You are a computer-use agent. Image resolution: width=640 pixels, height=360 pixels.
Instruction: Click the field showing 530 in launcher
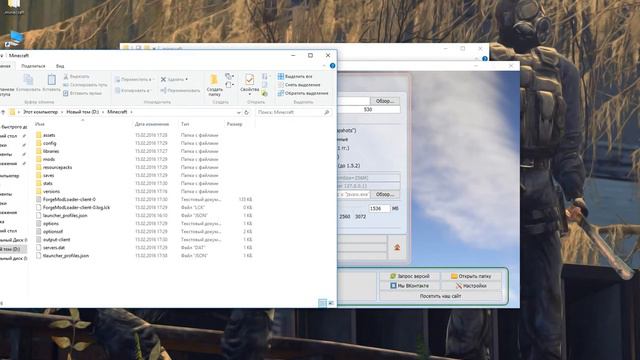point(368,110)
